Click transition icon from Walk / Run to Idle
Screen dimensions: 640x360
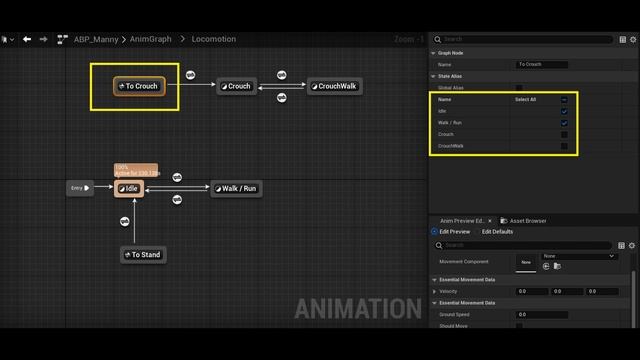click(x=177, y=200)
